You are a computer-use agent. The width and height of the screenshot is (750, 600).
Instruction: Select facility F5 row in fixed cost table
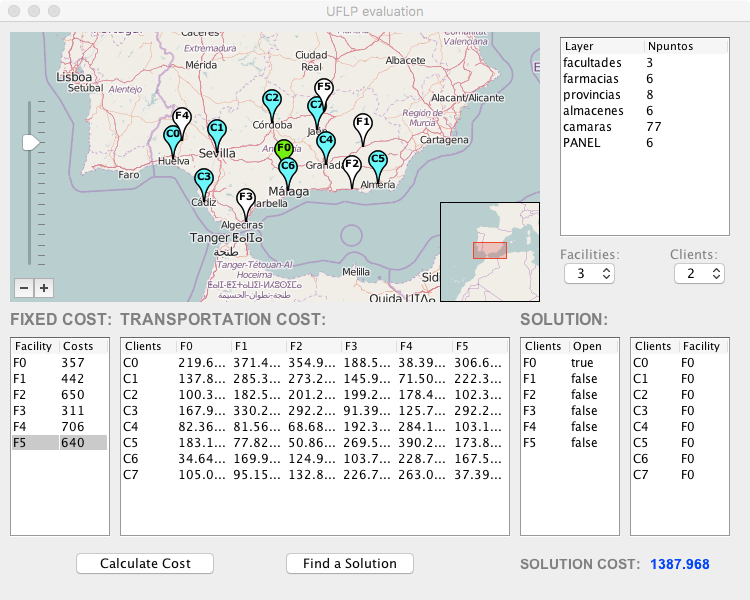[x=59, y=443]
